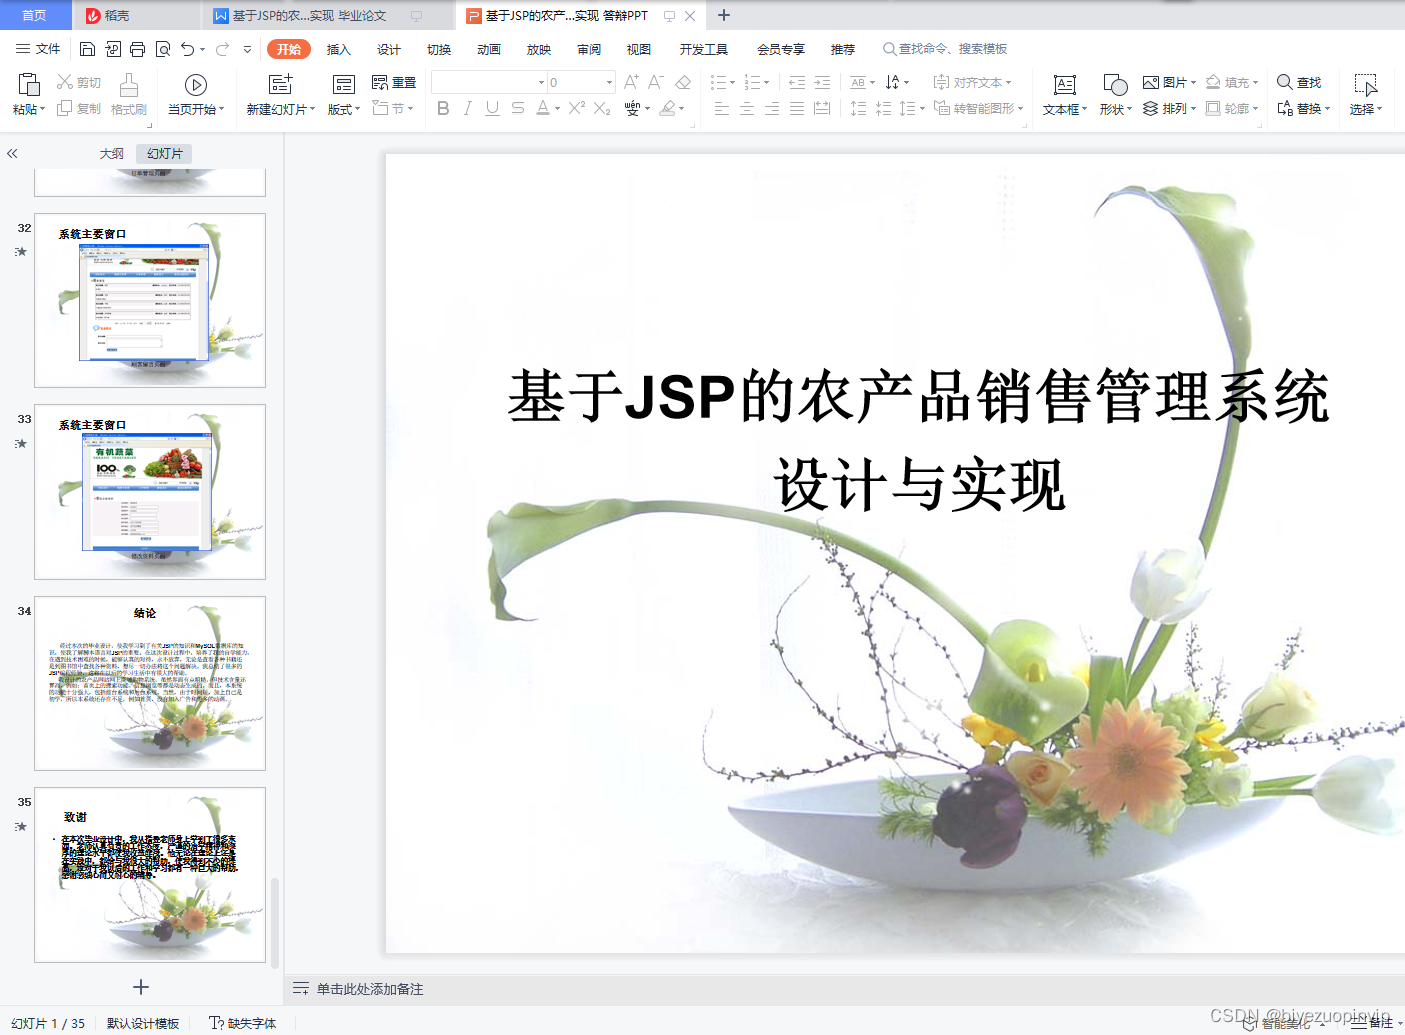Viewport: 1405px width, 1035px height.
Task: Click the Clear Formatting eraser icon
Action: click(683, 82)
